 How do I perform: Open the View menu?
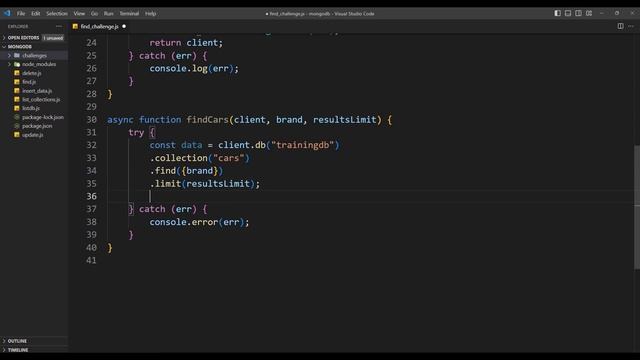pos(79,13)
